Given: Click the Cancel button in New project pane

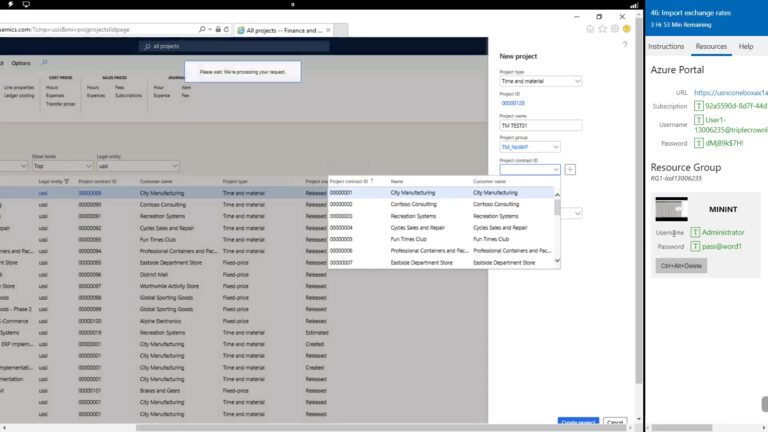Looking at the screenshot, I should [615, 421].
